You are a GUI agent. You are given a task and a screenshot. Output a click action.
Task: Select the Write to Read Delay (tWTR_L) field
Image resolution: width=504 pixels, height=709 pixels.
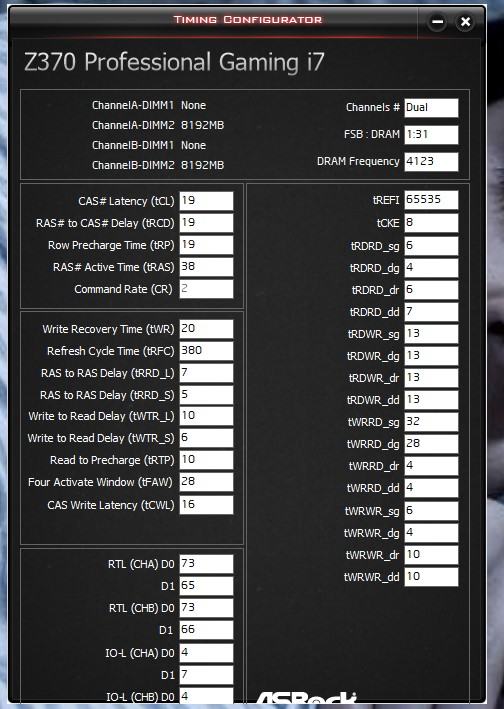pos(207,416)
